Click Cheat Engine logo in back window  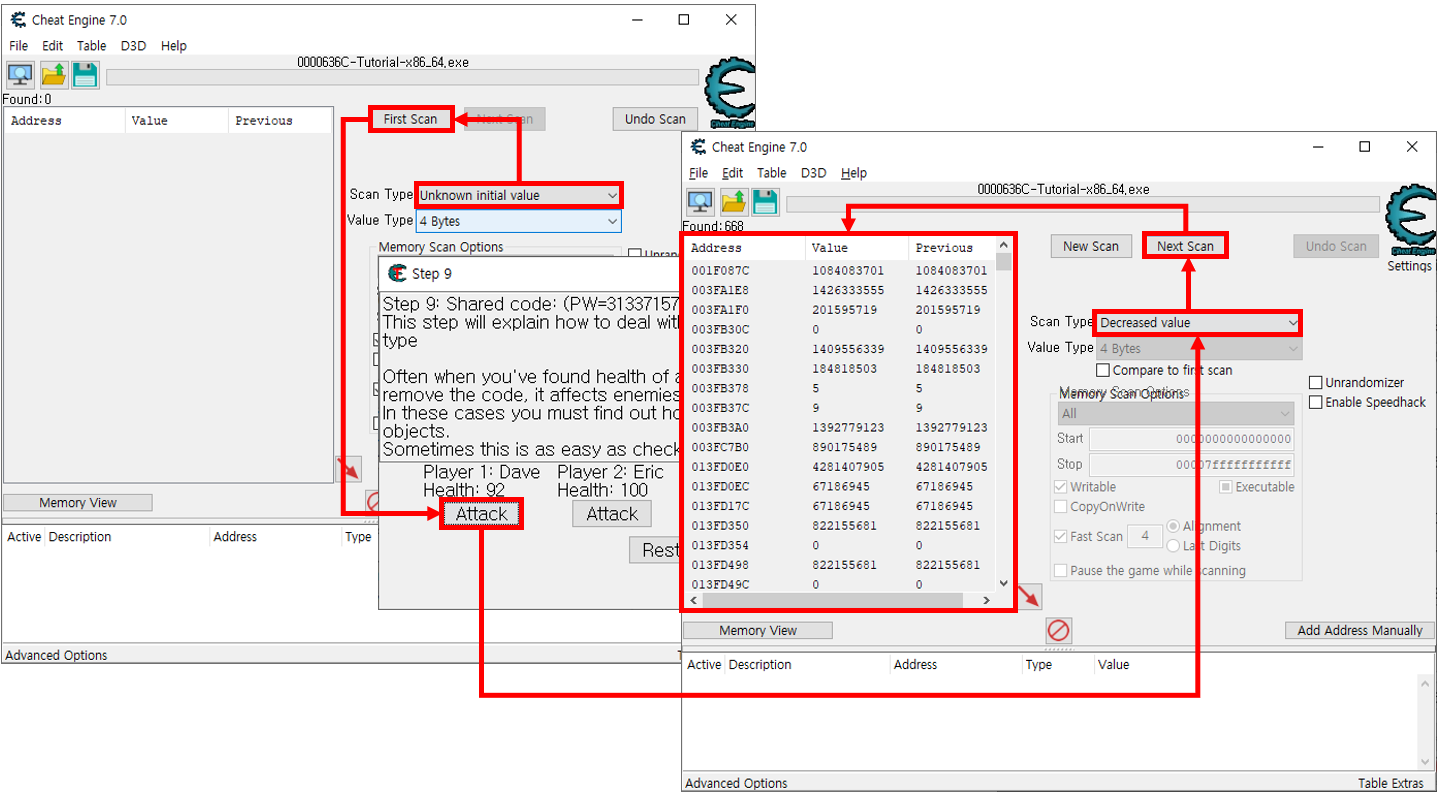tap(729, 93)
